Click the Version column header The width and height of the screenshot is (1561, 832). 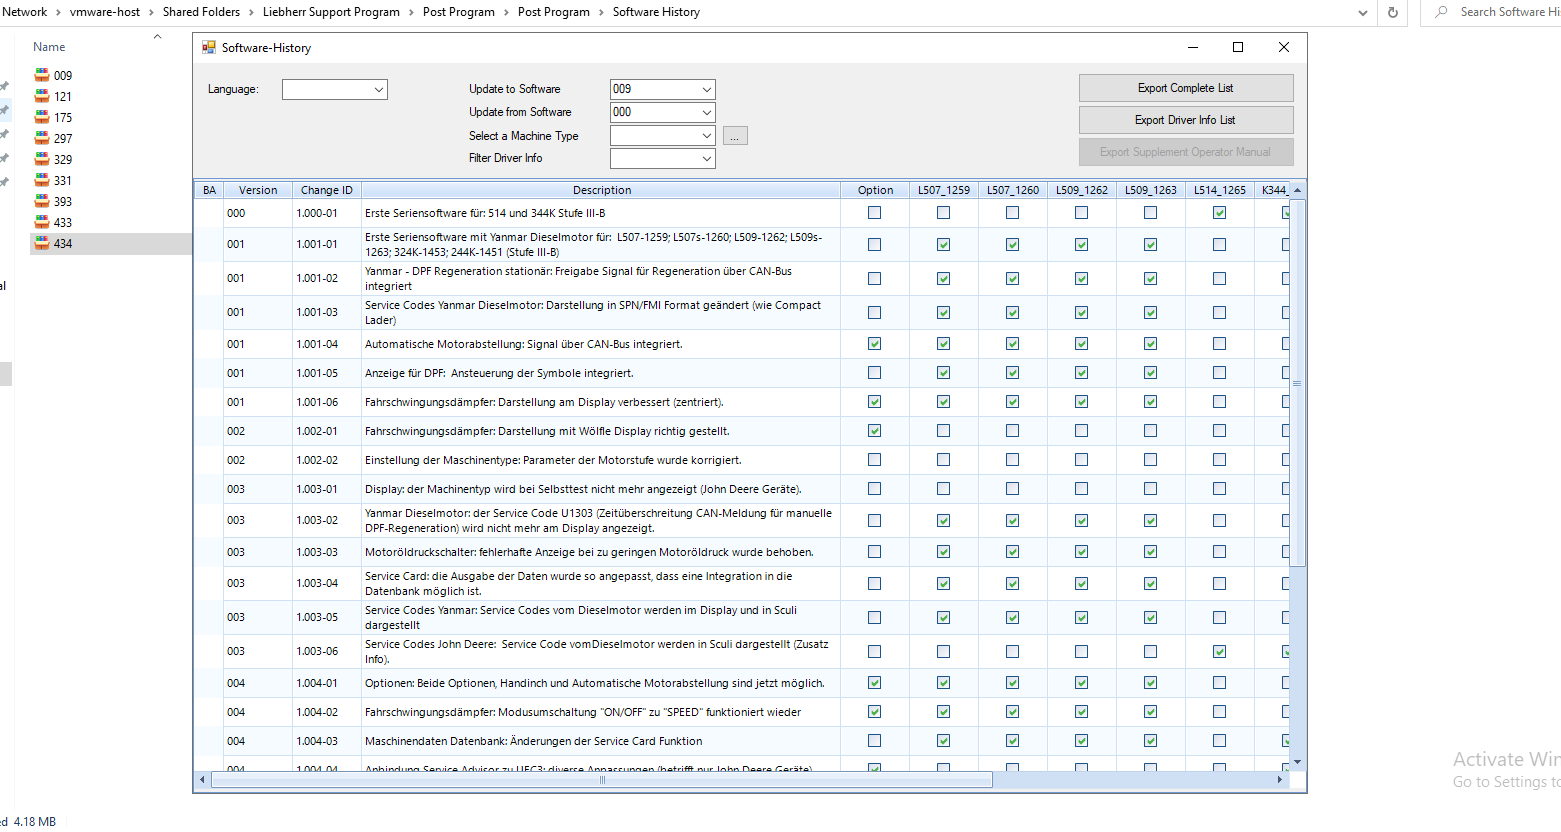point(258,190)
